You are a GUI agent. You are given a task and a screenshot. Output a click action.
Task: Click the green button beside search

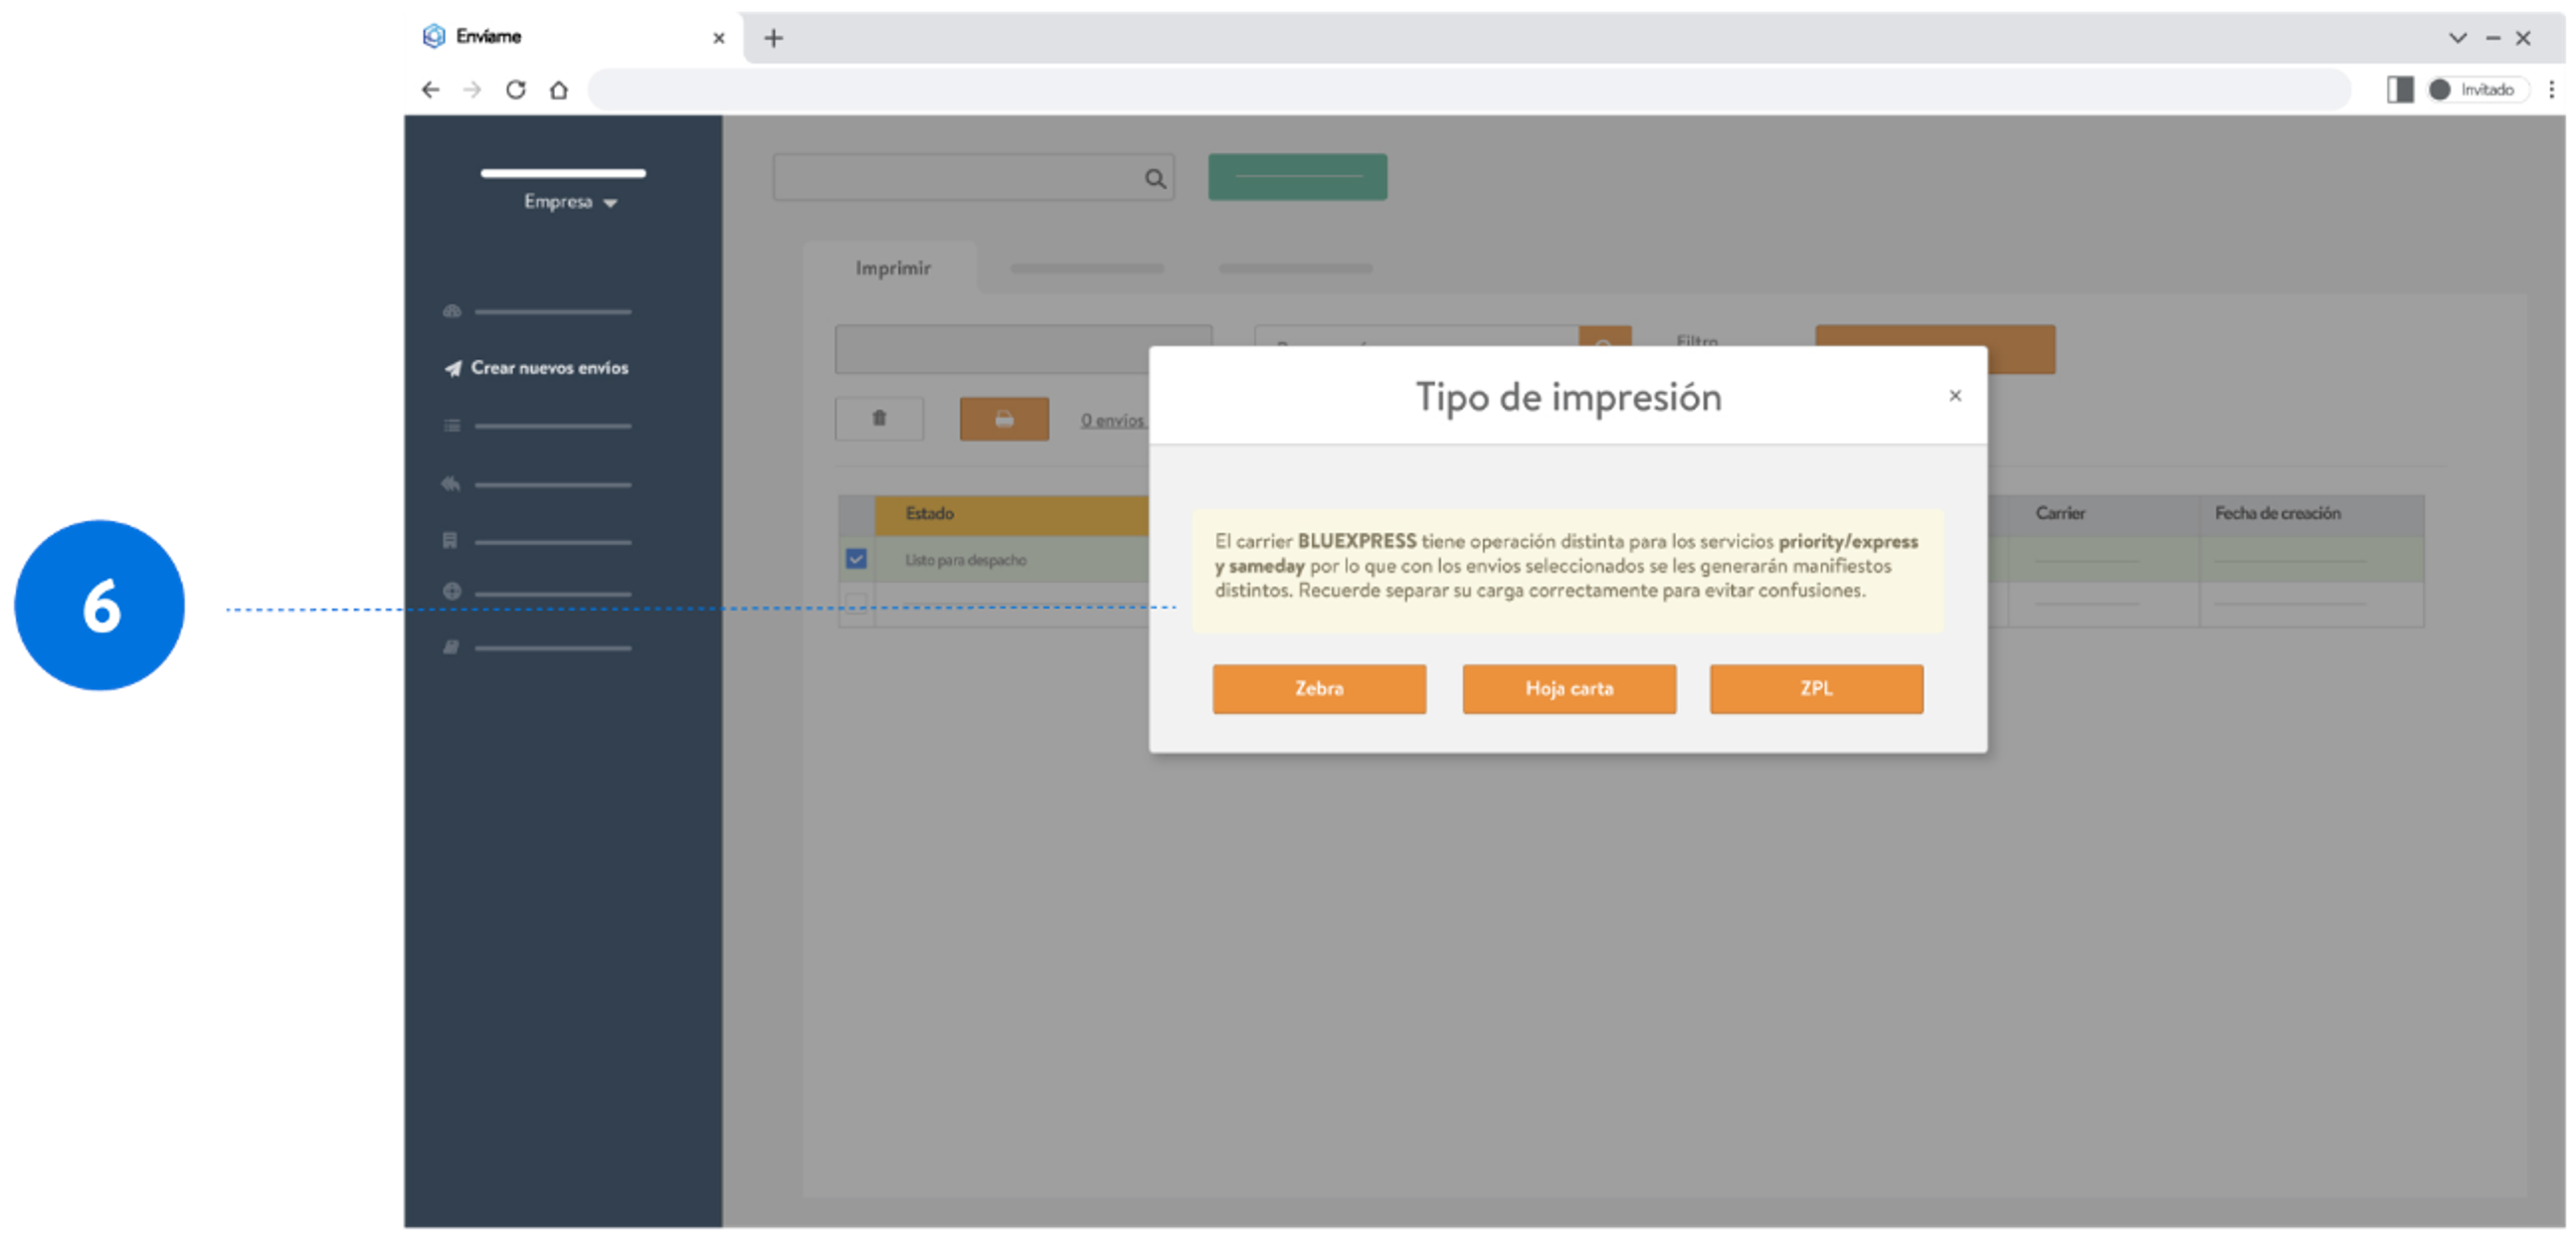pos(1297,177)
